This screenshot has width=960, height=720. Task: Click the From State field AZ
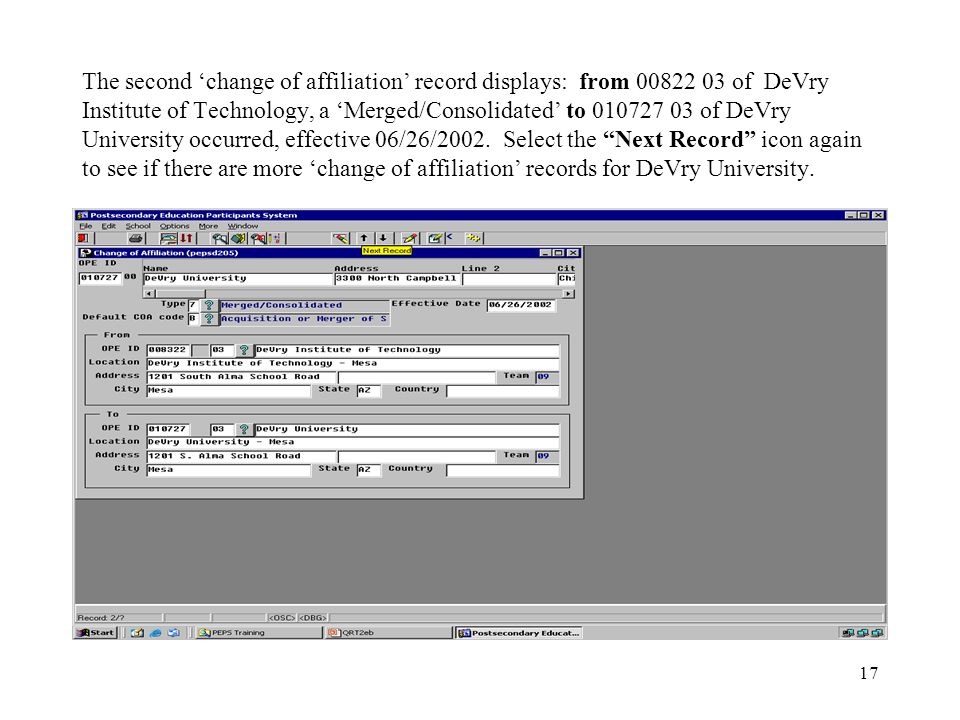pyautogui.click(x=368, y=390)
